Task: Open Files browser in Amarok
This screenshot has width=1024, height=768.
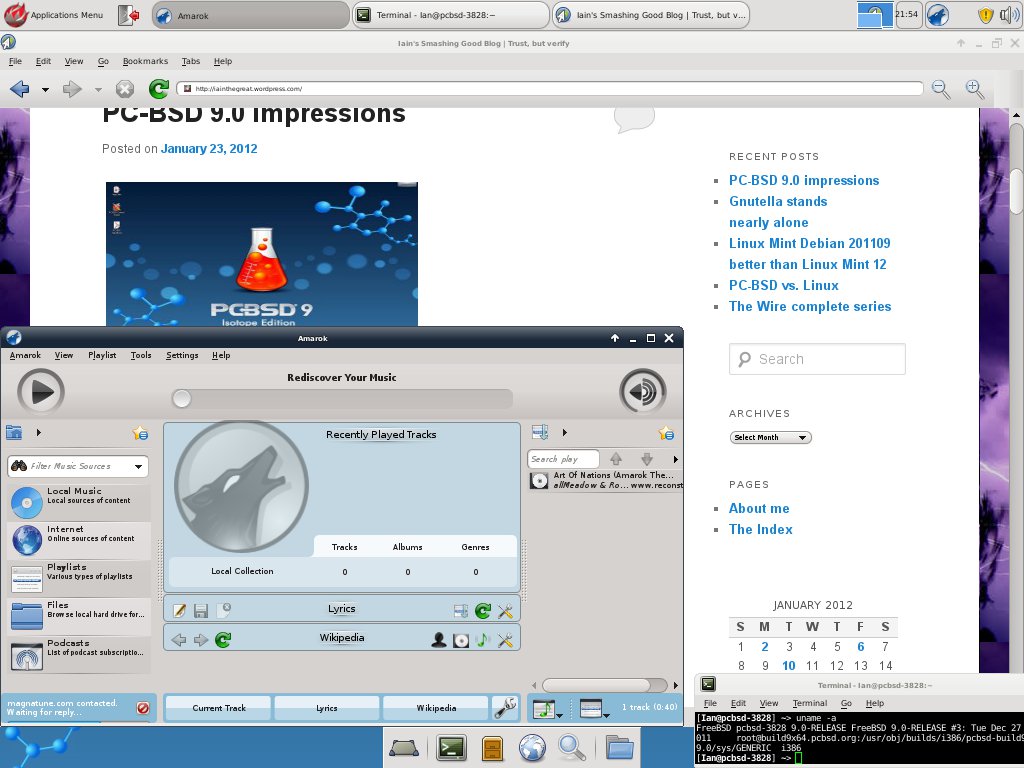Action: (79, 615)
